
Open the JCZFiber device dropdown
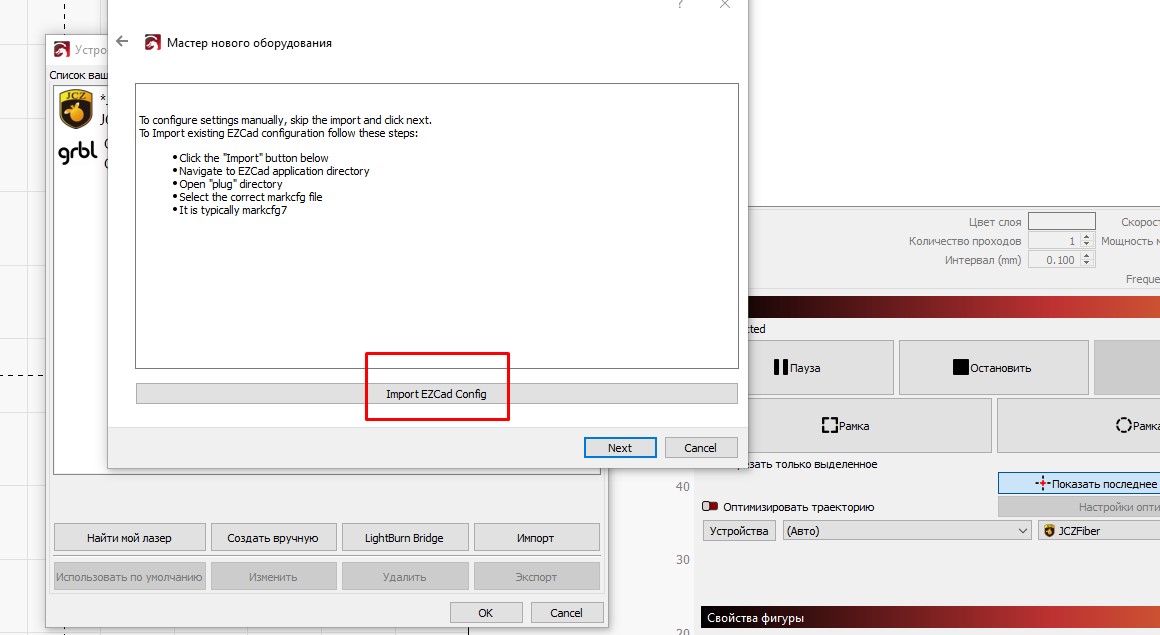point(1098,531)
